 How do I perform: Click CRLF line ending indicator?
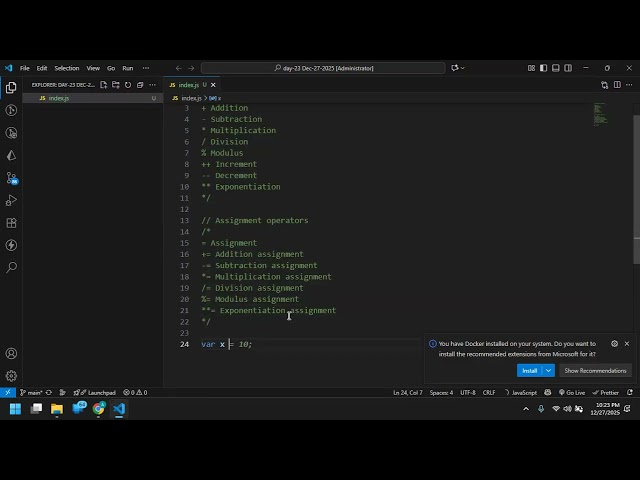tap(489, 393)
